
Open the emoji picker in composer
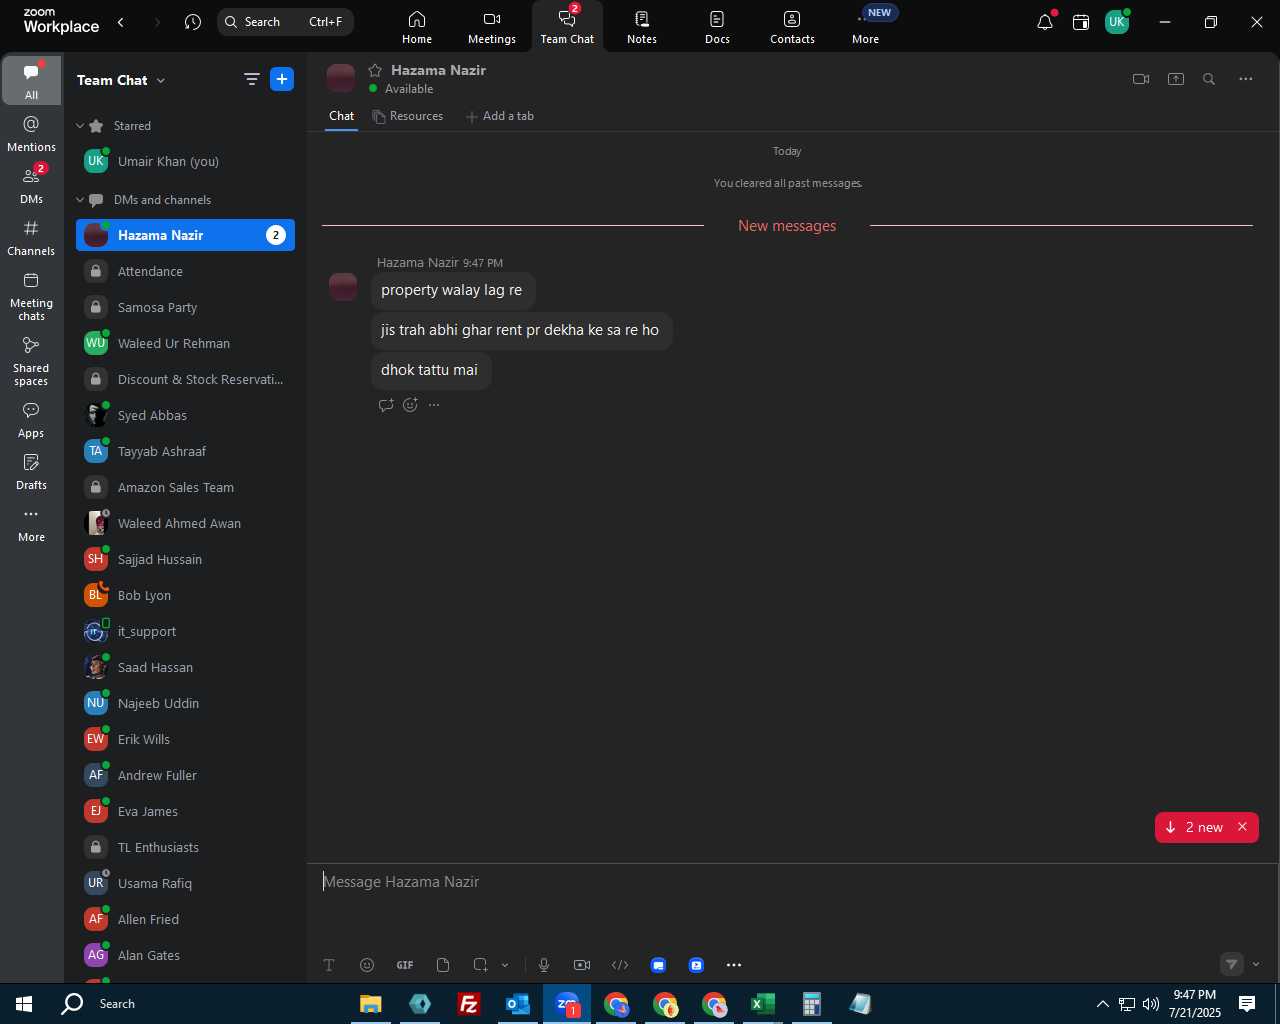pos(367,965)
